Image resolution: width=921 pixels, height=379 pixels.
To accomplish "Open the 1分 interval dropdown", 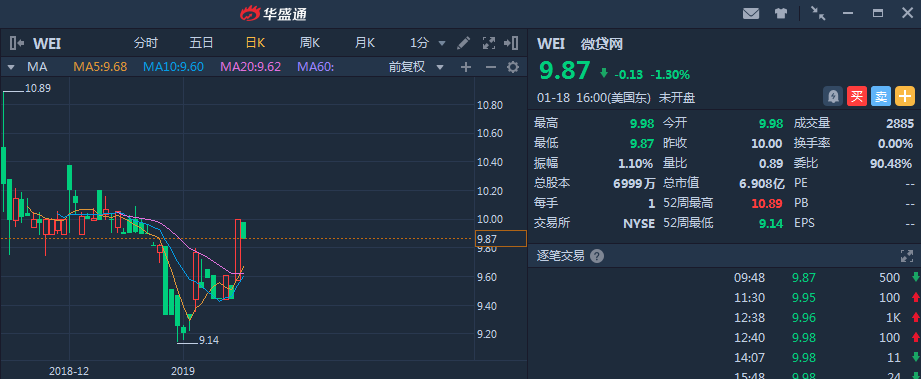I will click(x=428, y=43).
